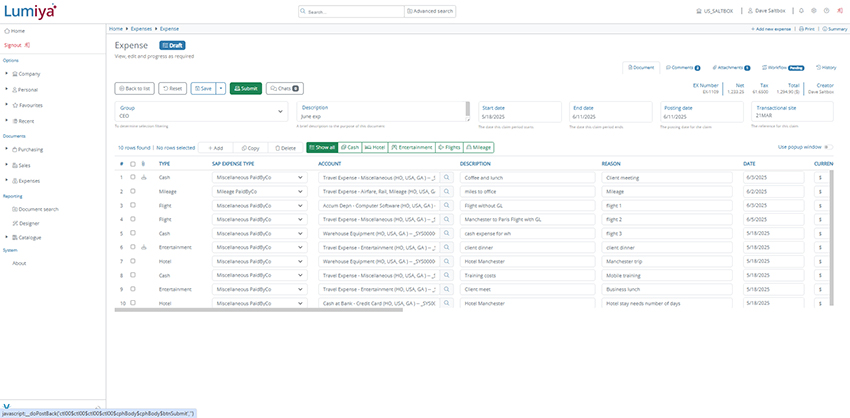Select checkbox for row 10 Hotel

click(x=133, y=303)
